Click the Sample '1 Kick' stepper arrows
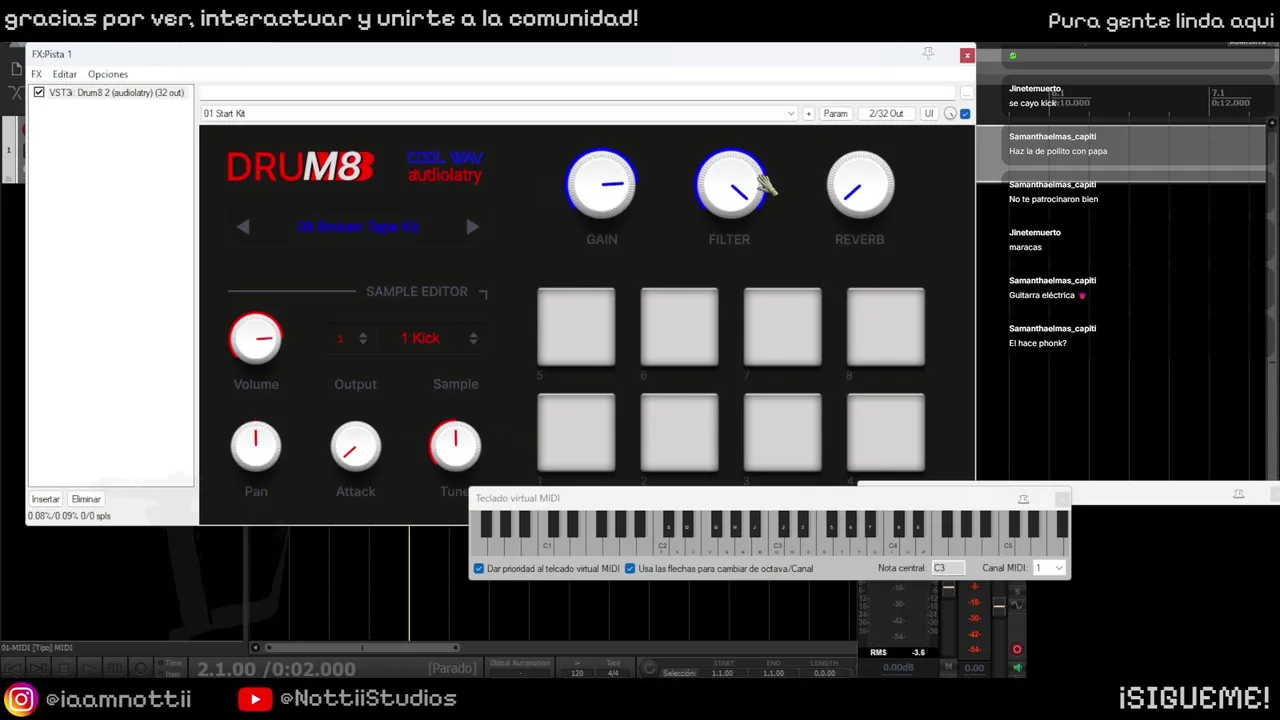The image size is (1280, 720). pos(473,339)
